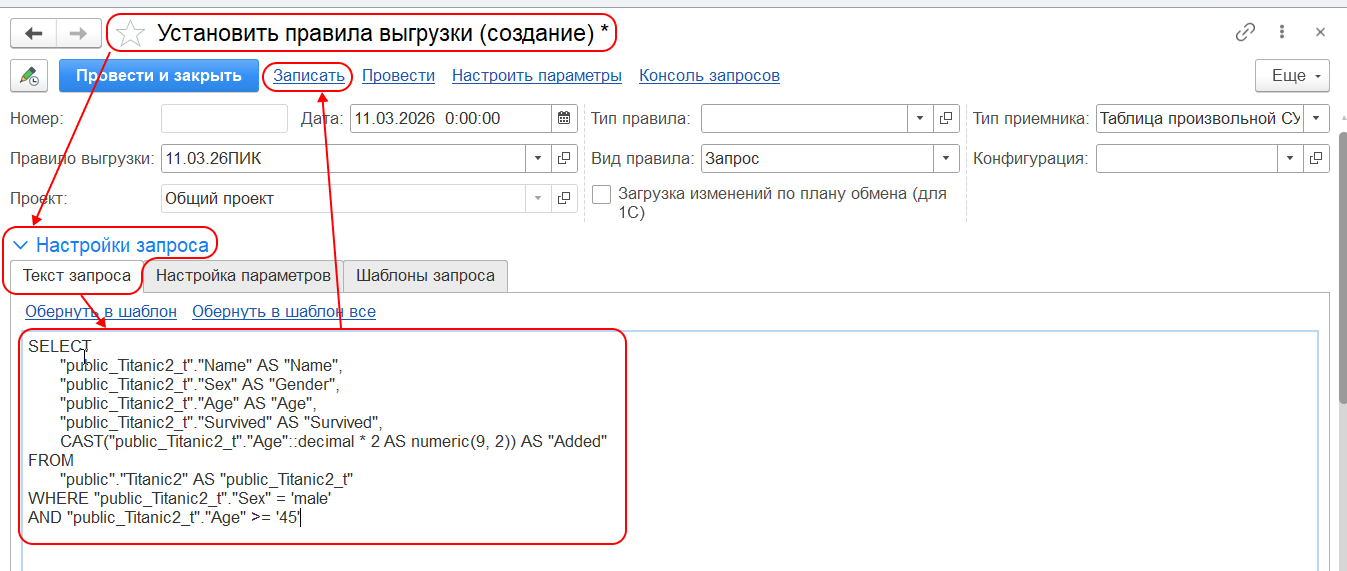Copy link using the chain icon
1347x571 pixels.
[x=1245, y=32]
